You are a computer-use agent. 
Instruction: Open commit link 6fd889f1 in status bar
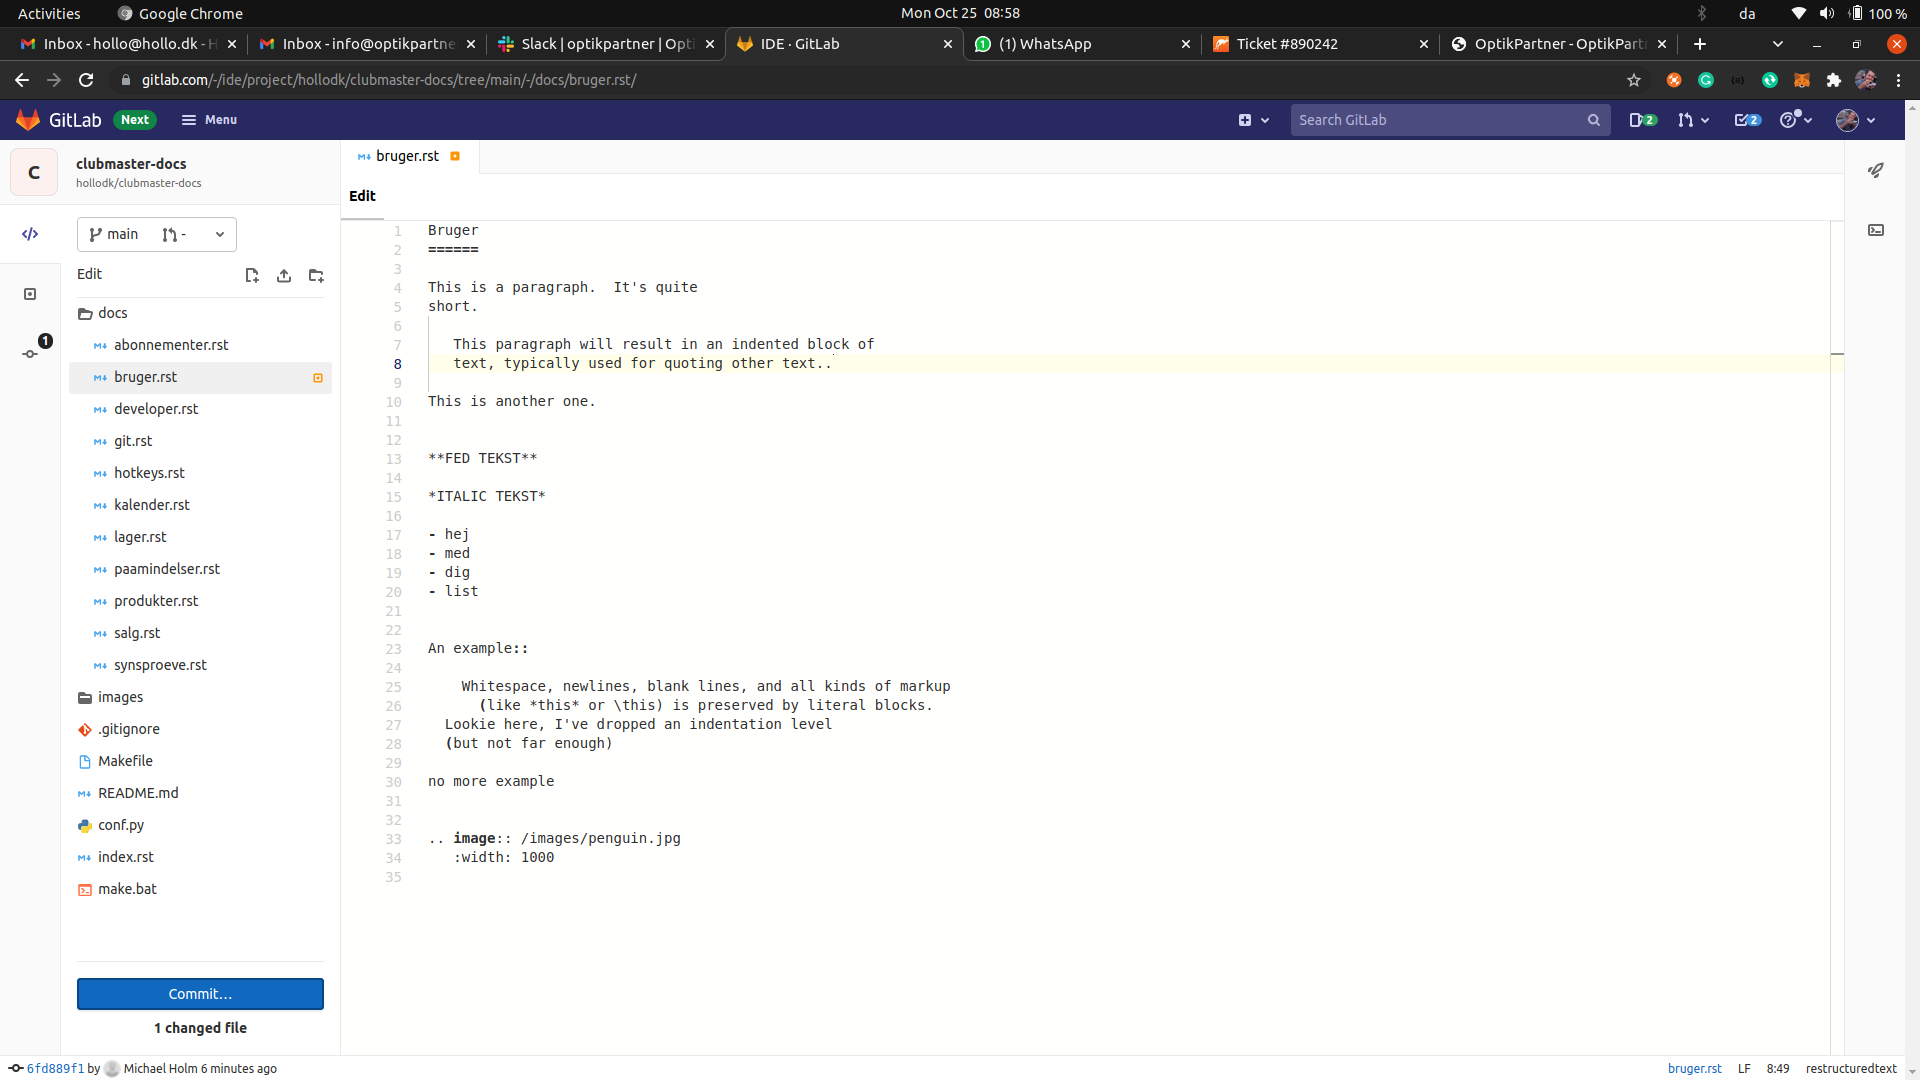click(x=55, y=1068)
